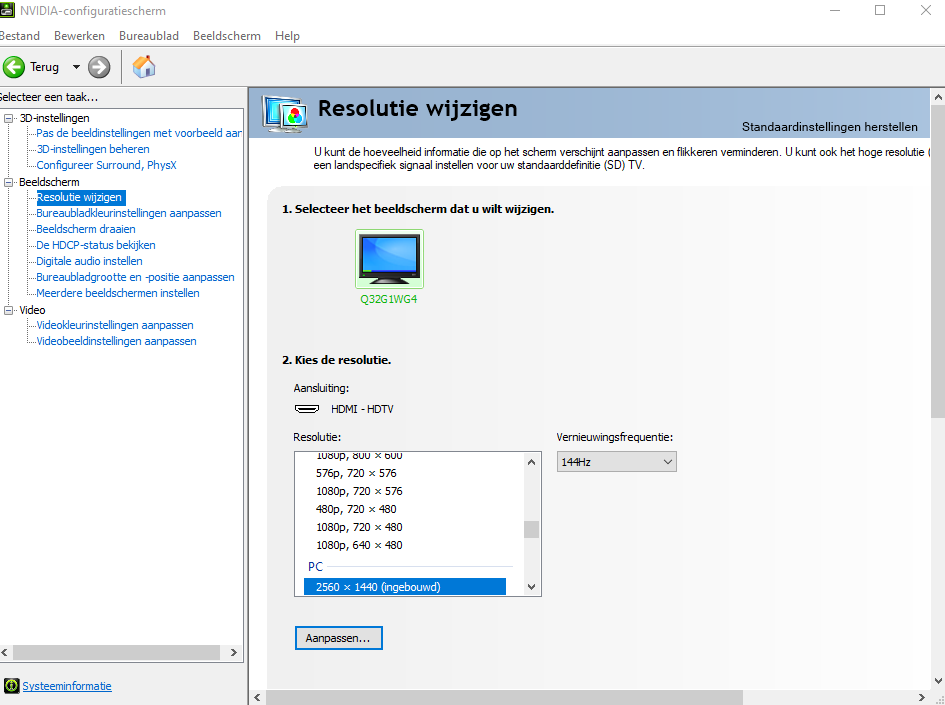Open Bureaubladkleurinstellingen aanpassen
This screenshot has width=945, height=705.
tap(129, 213)
